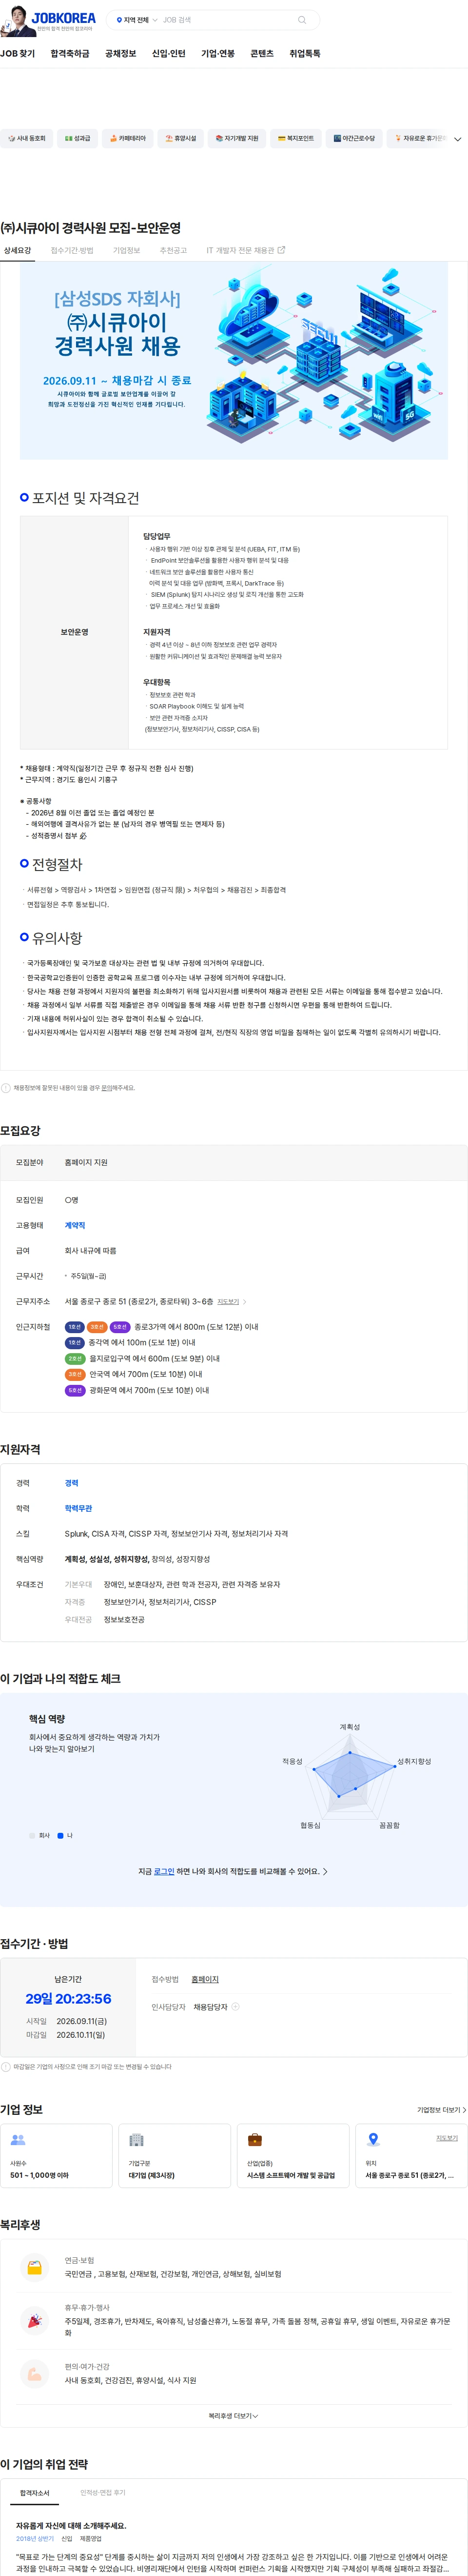Select the 성과급 benefit tag

click(77, 139)
